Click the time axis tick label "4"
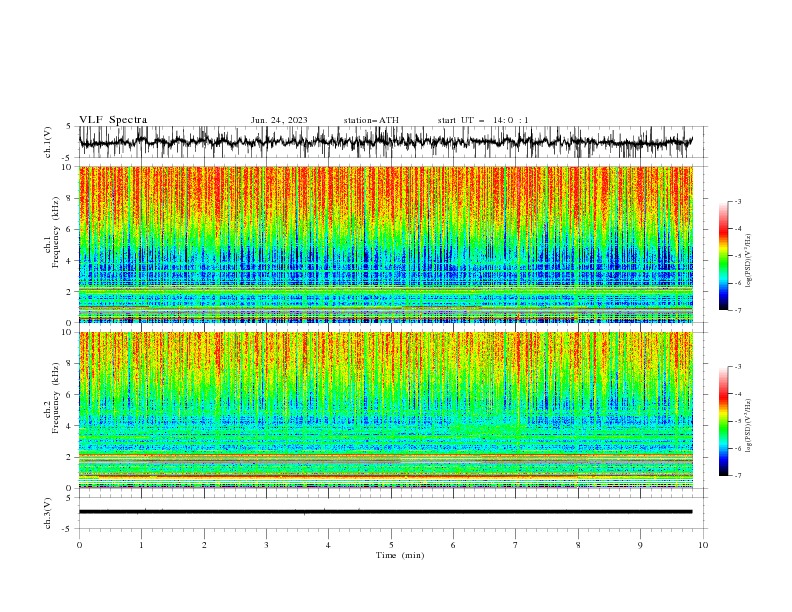The height and width of the screenshot is (612, 792). pyautogui.click(x=328, y=545)
